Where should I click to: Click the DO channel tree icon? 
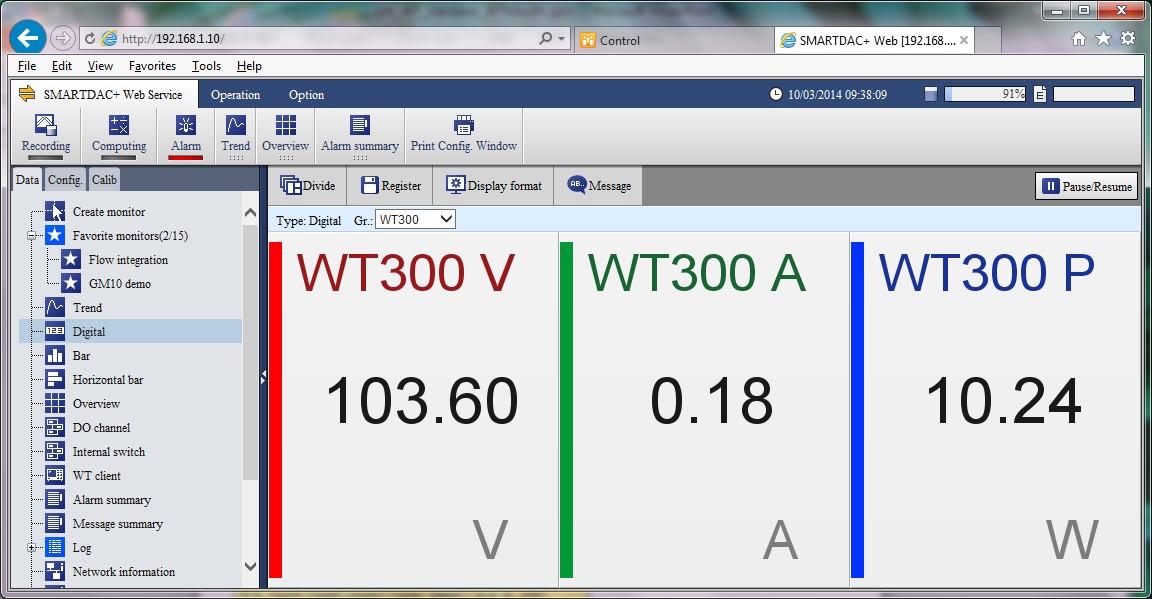click(x=55, y=427)
